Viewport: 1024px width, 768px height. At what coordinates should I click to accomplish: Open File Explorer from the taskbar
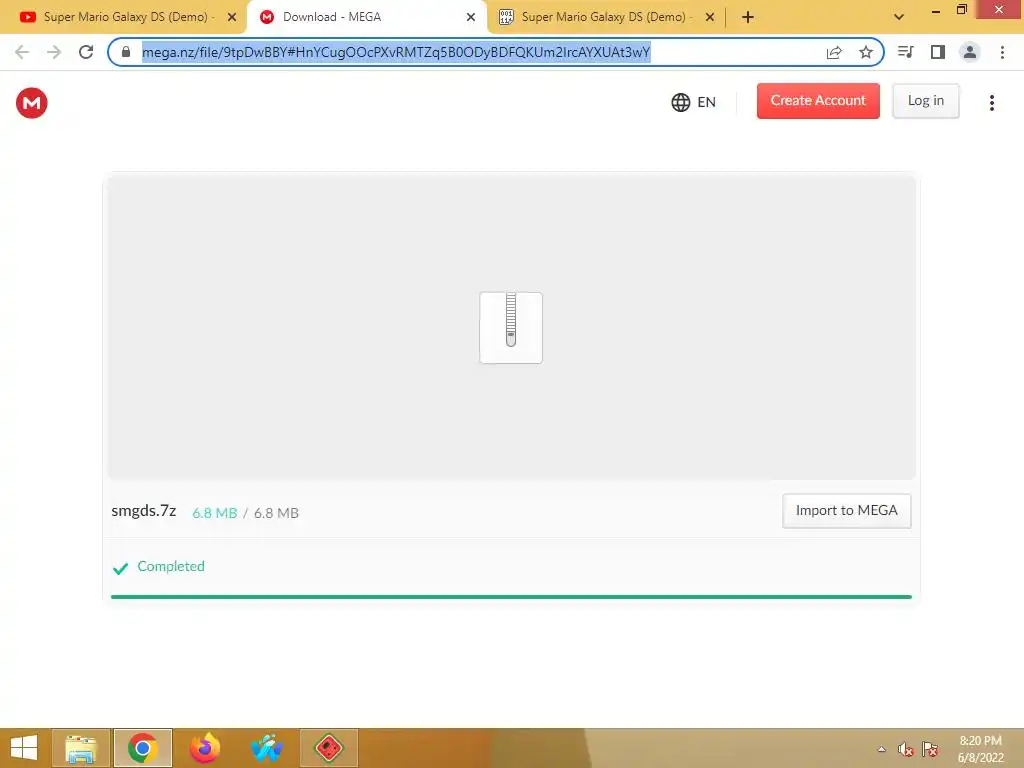[81, 748]
